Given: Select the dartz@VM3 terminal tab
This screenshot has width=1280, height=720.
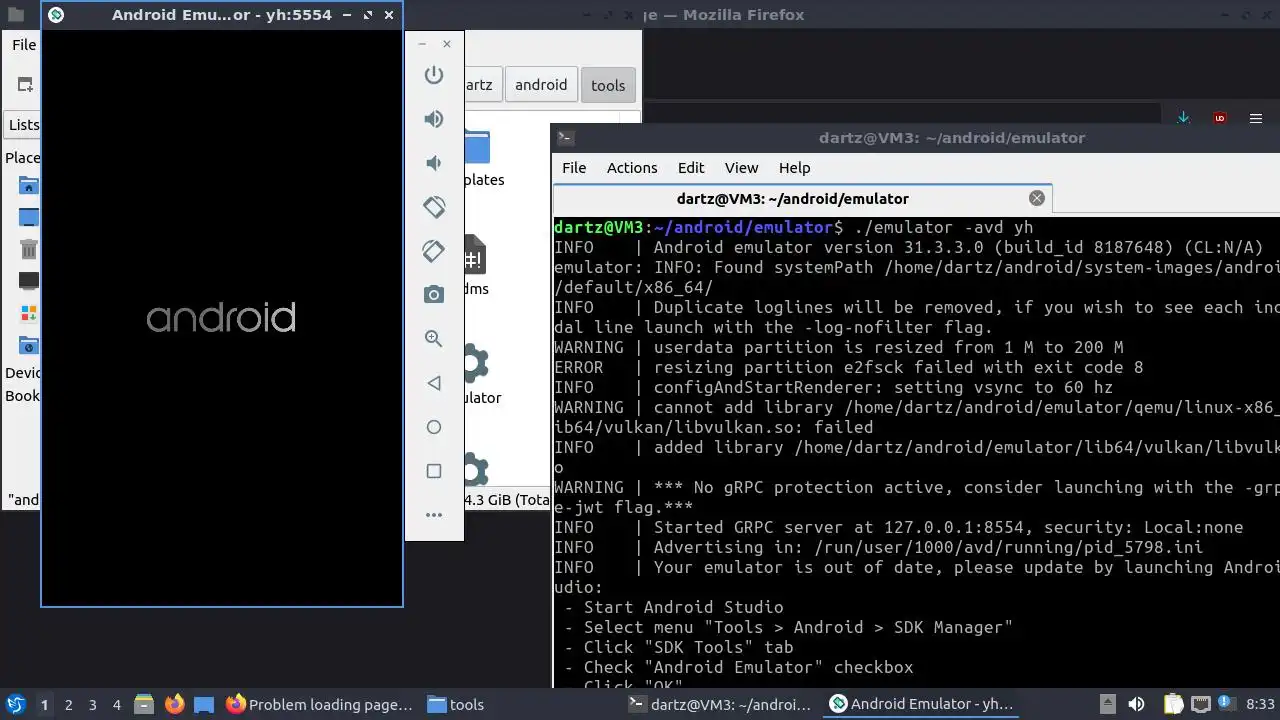Looking at the screenshot, I should [803, 198].
